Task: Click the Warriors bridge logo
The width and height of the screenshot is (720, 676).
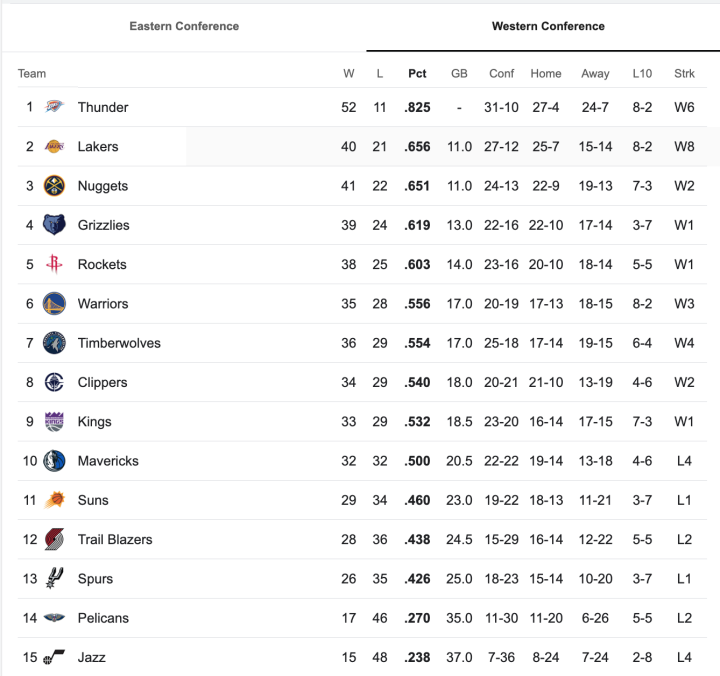Action: pyautogui.click(x=54, y=304)
